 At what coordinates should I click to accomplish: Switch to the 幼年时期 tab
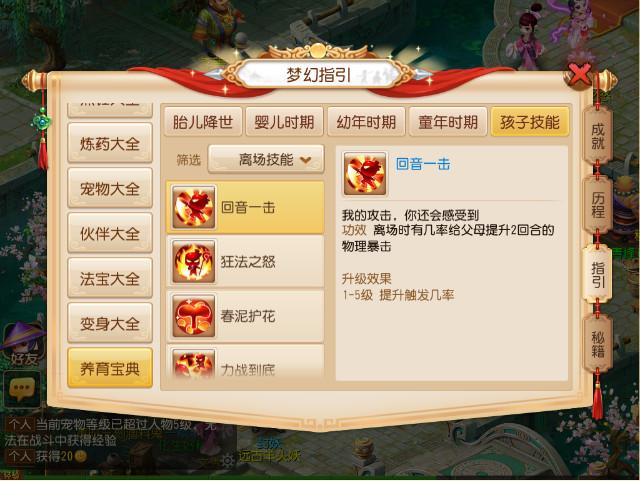[366, 122]
